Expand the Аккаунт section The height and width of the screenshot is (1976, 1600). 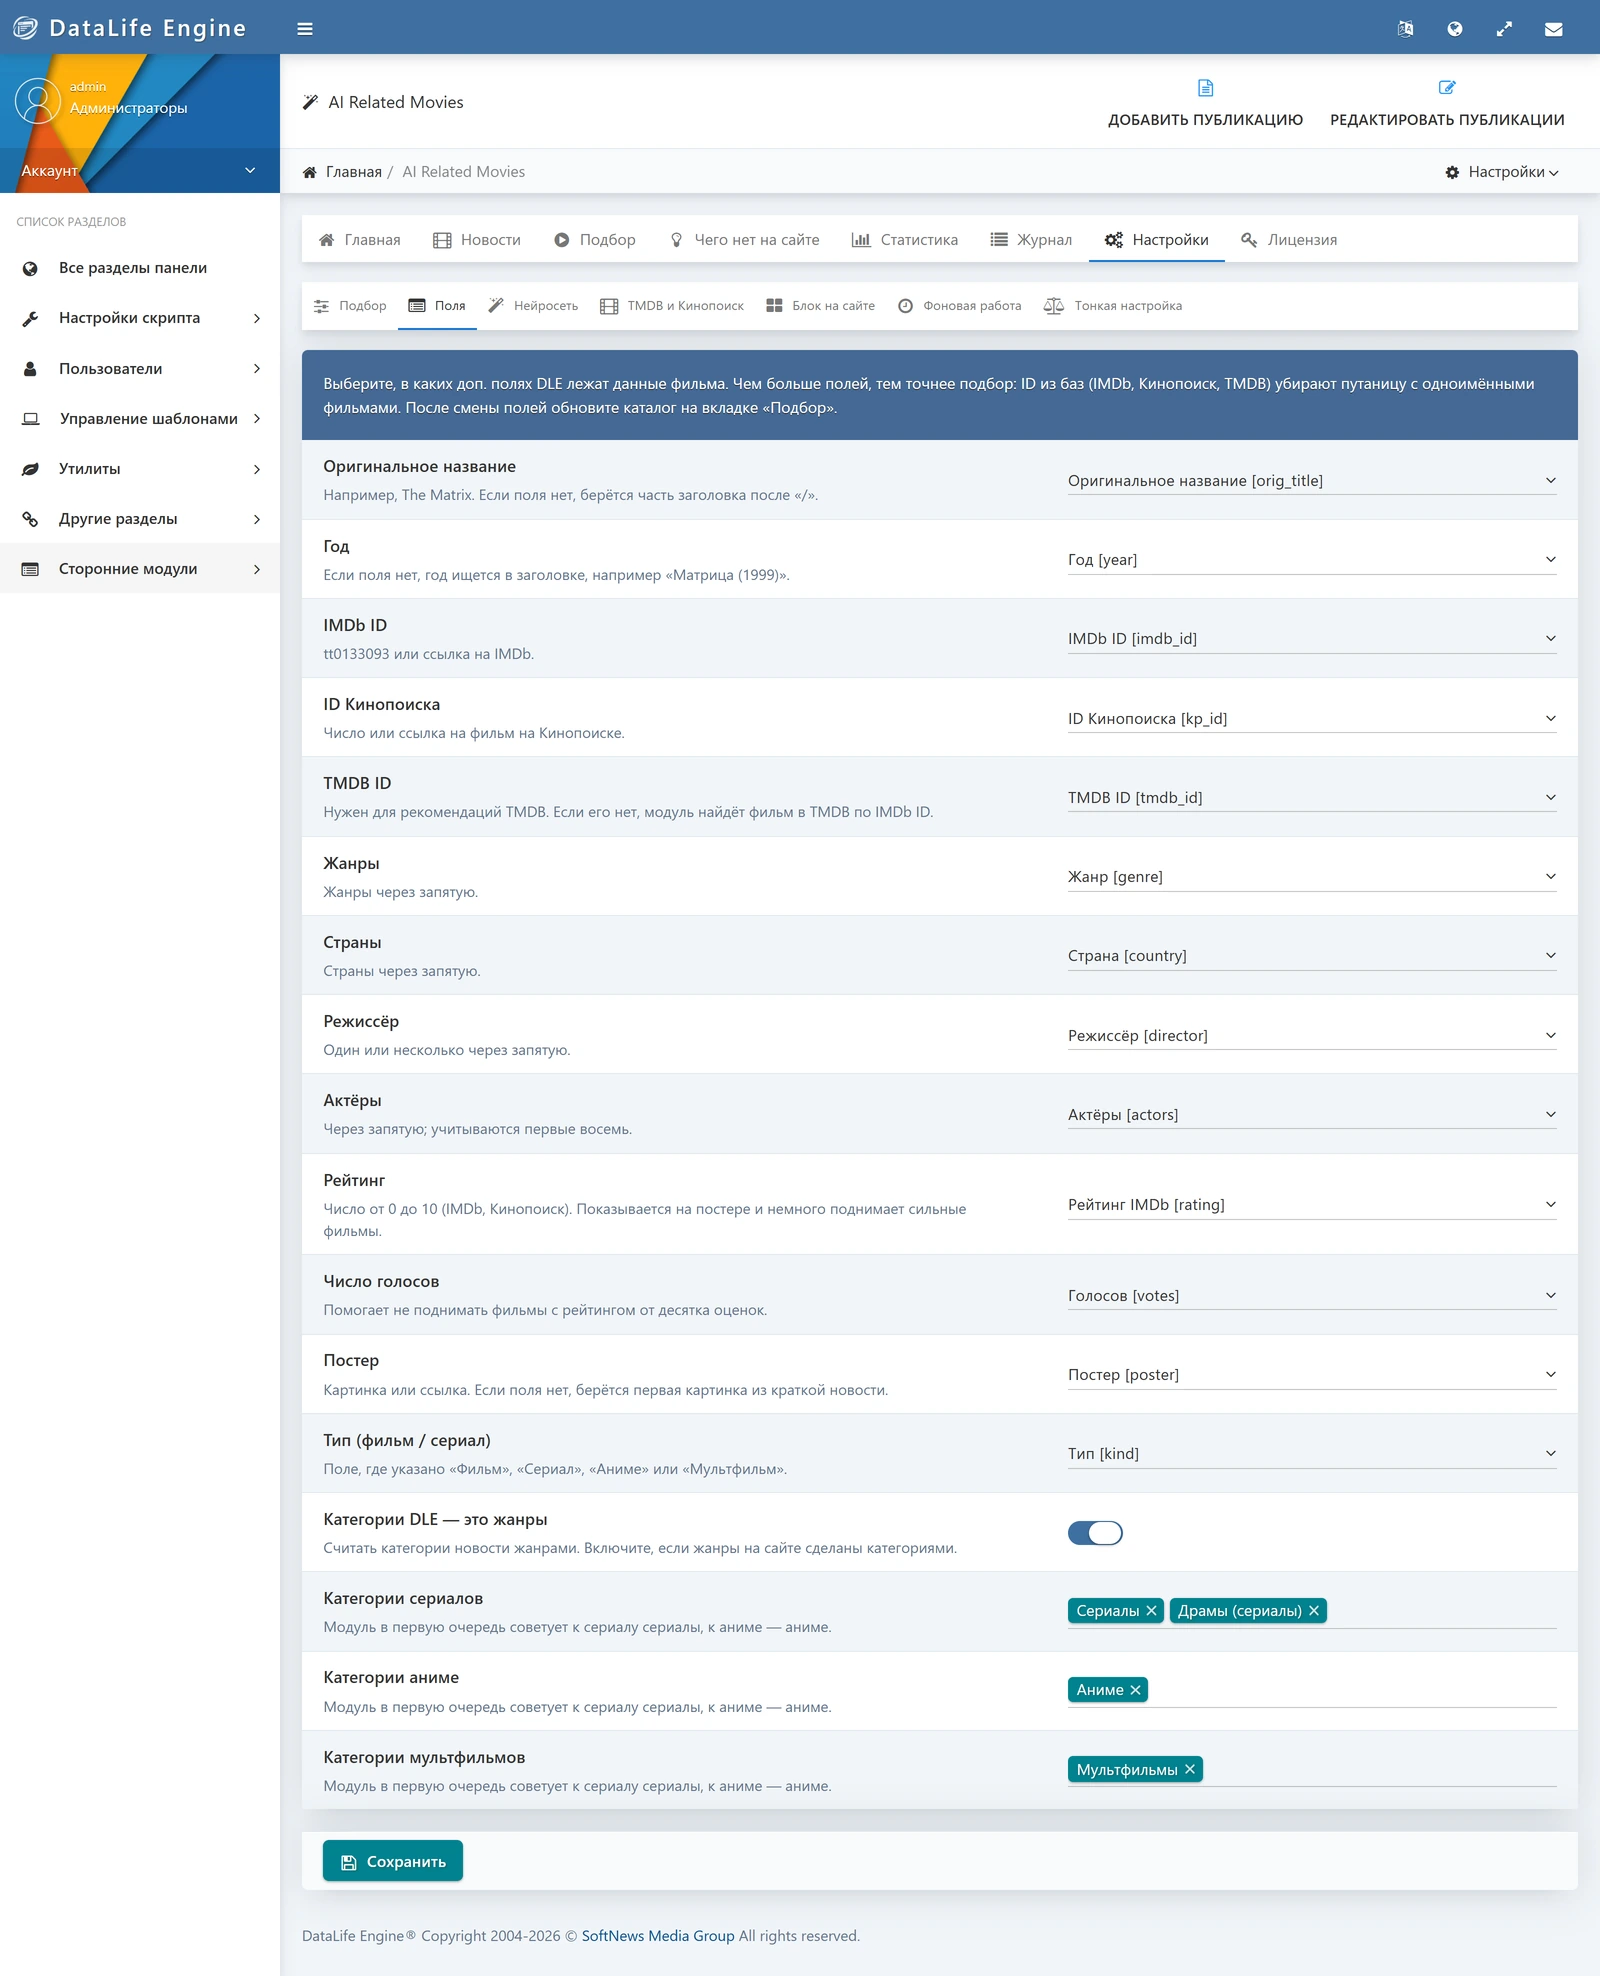(140, 171)
